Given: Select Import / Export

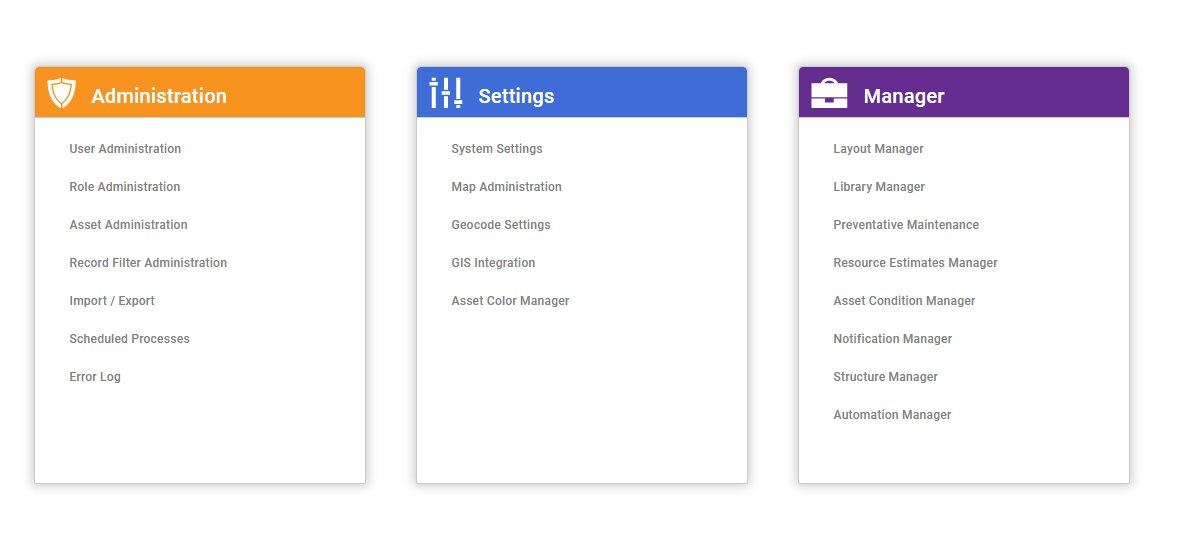Looking at the screenshot, I should point(112,300).
